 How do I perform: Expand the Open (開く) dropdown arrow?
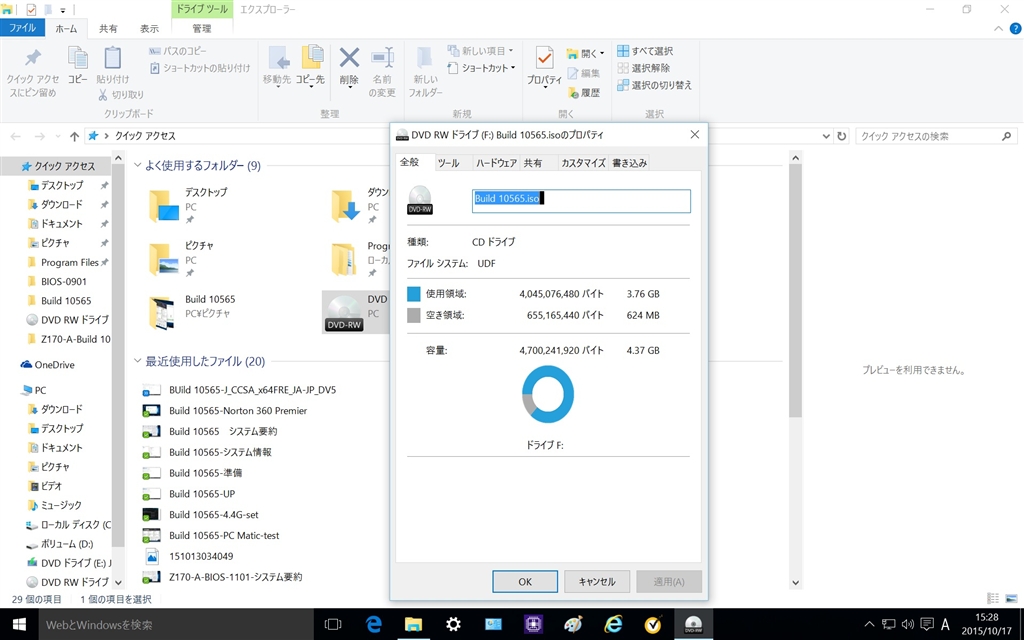pos(601,54)
